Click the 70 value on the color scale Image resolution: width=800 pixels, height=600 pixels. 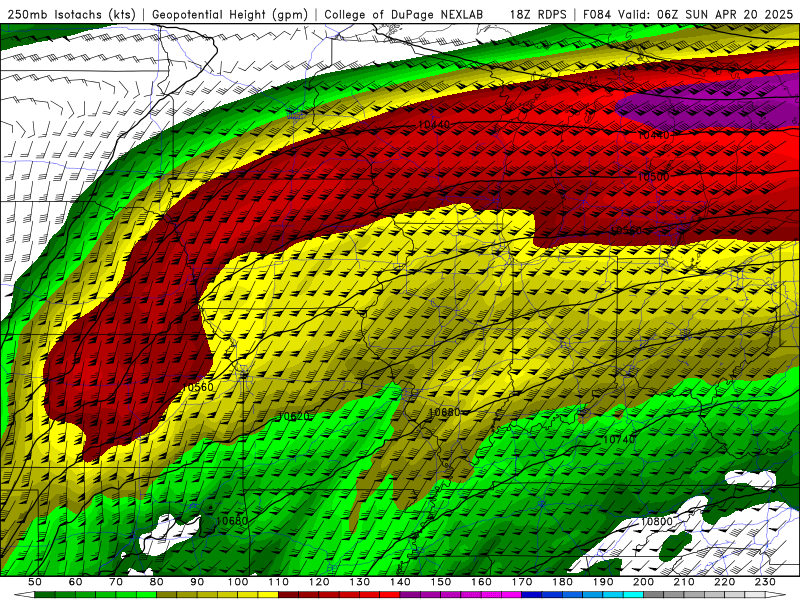[x=116, y=582]
